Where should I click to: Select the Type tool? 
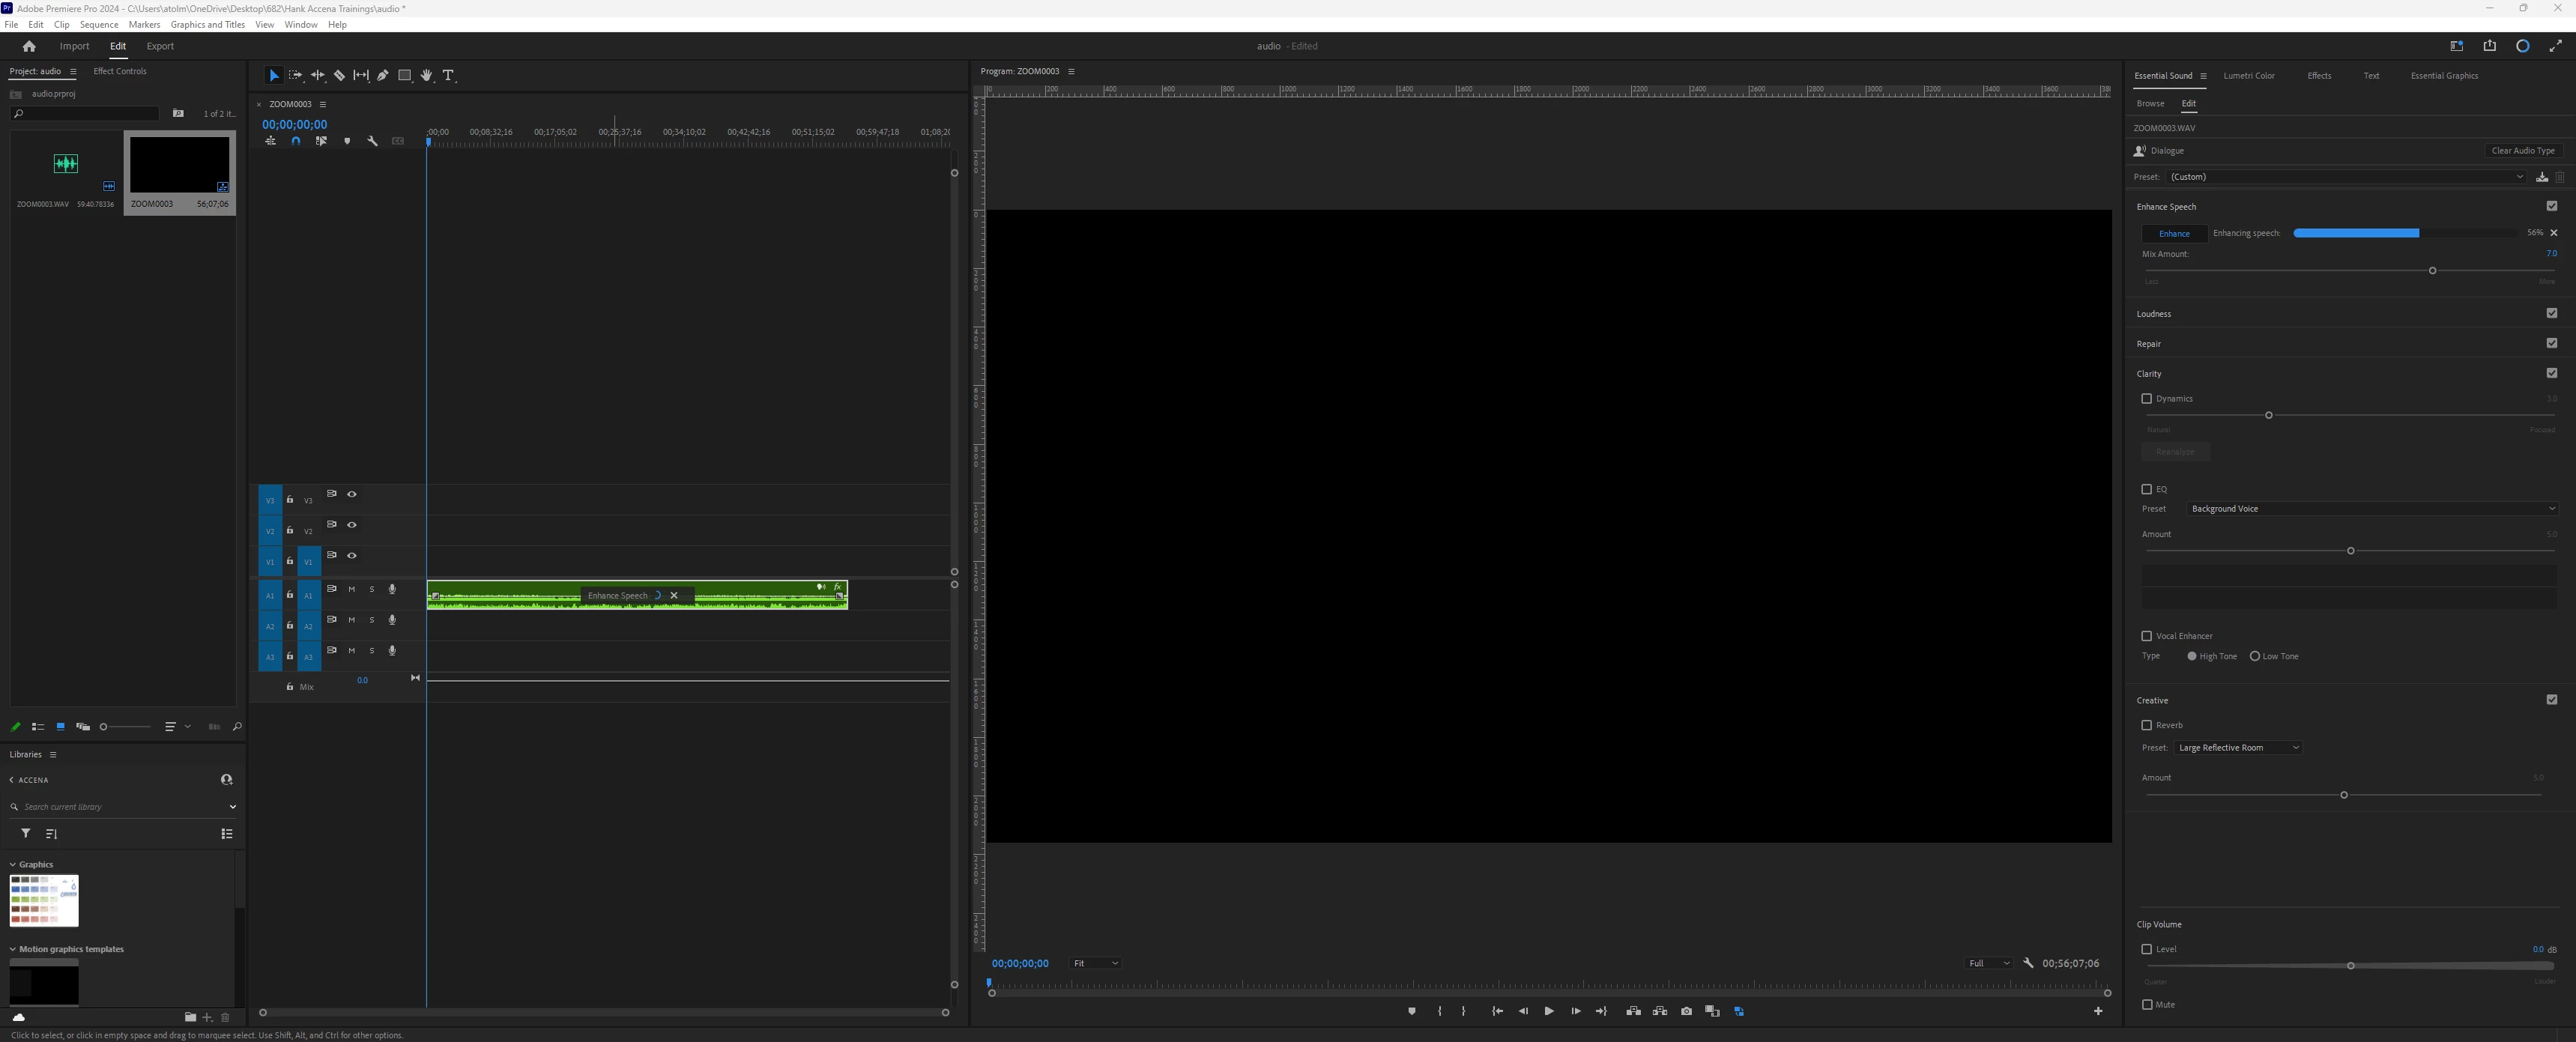pos(448,75)
